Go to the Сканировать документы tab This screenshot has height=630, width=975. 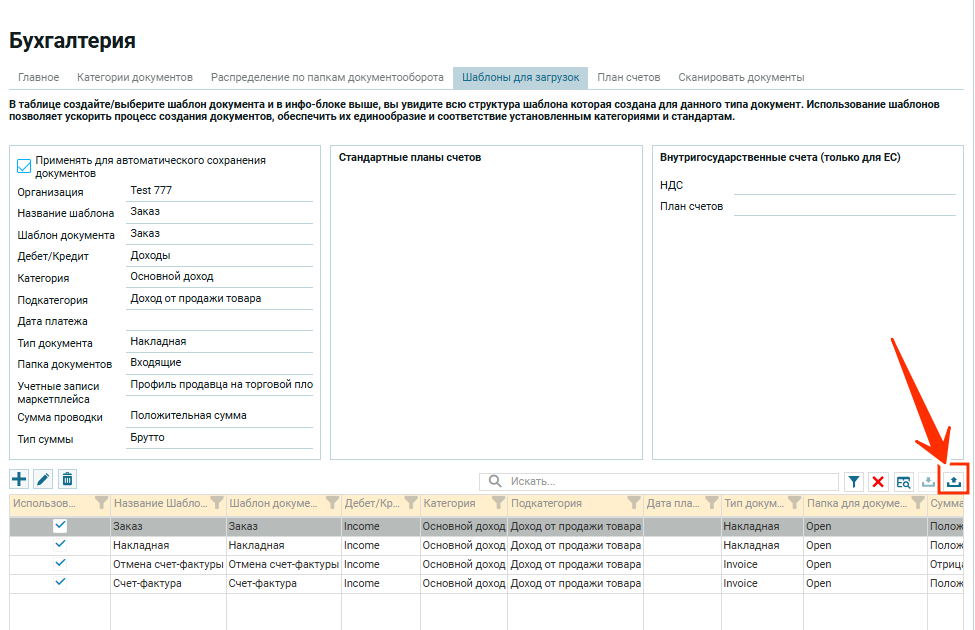click(741, 77)
